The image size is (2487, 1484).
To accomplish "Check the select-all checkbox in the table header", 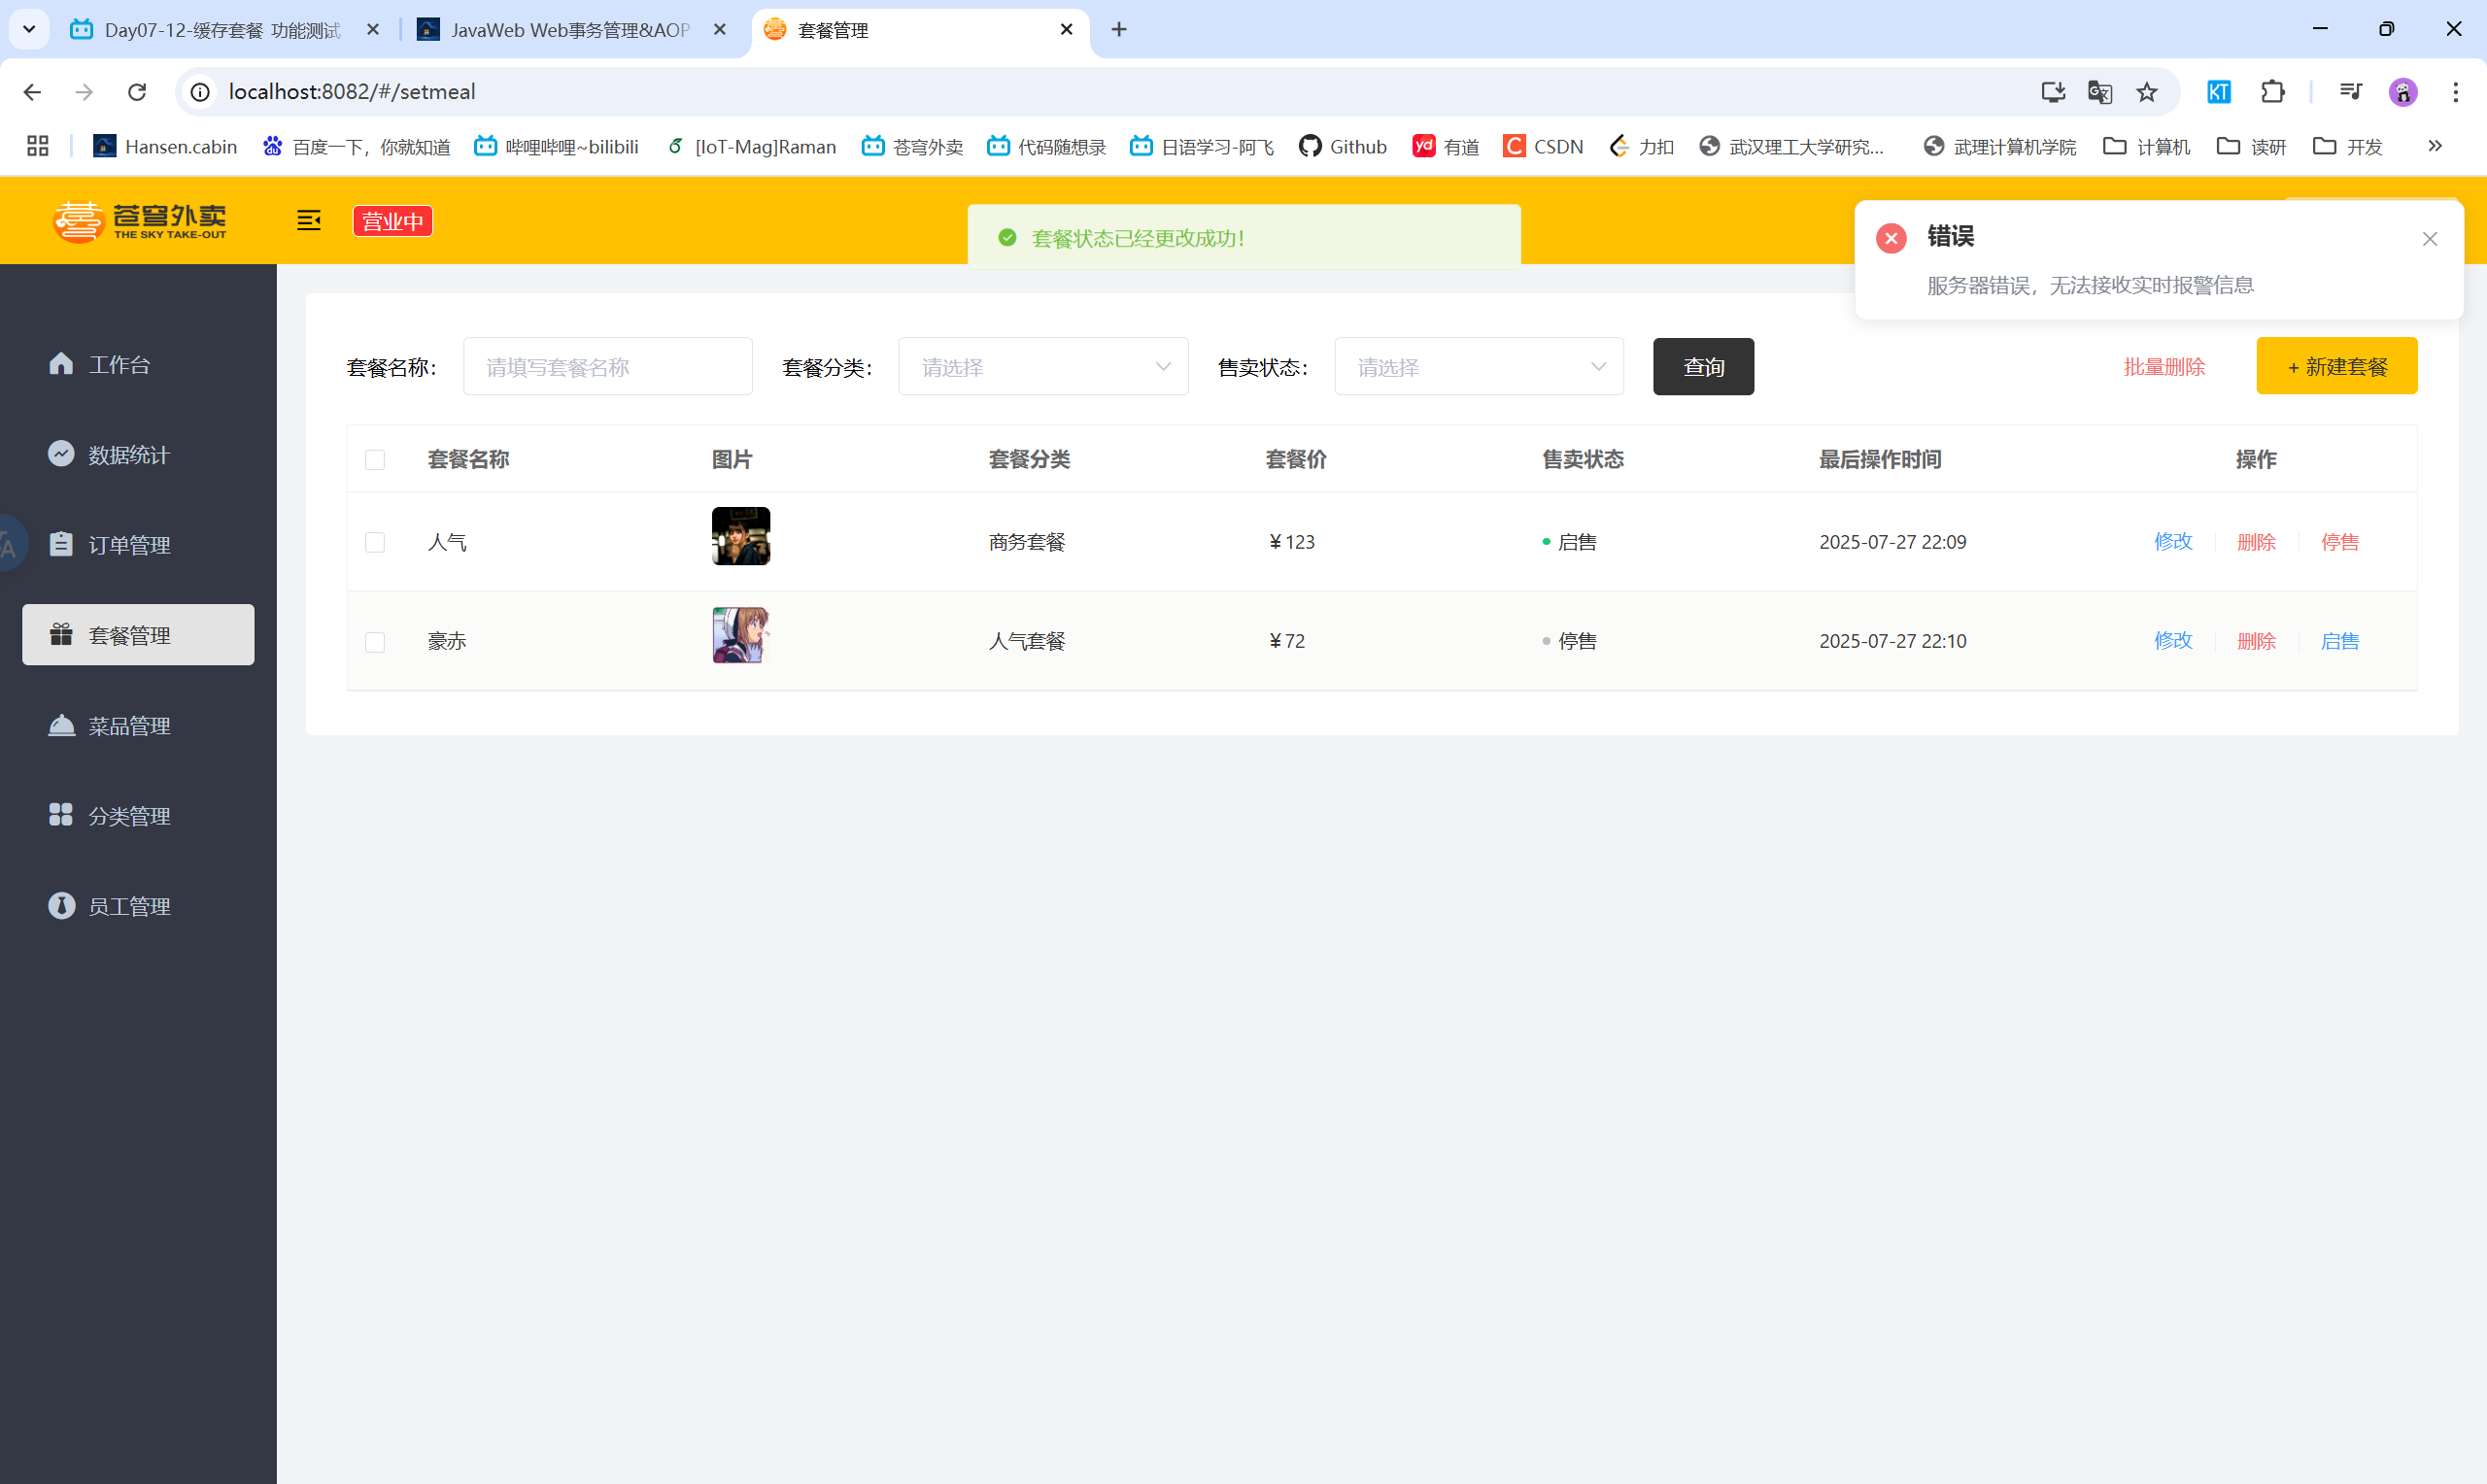I will click(376, 460).
